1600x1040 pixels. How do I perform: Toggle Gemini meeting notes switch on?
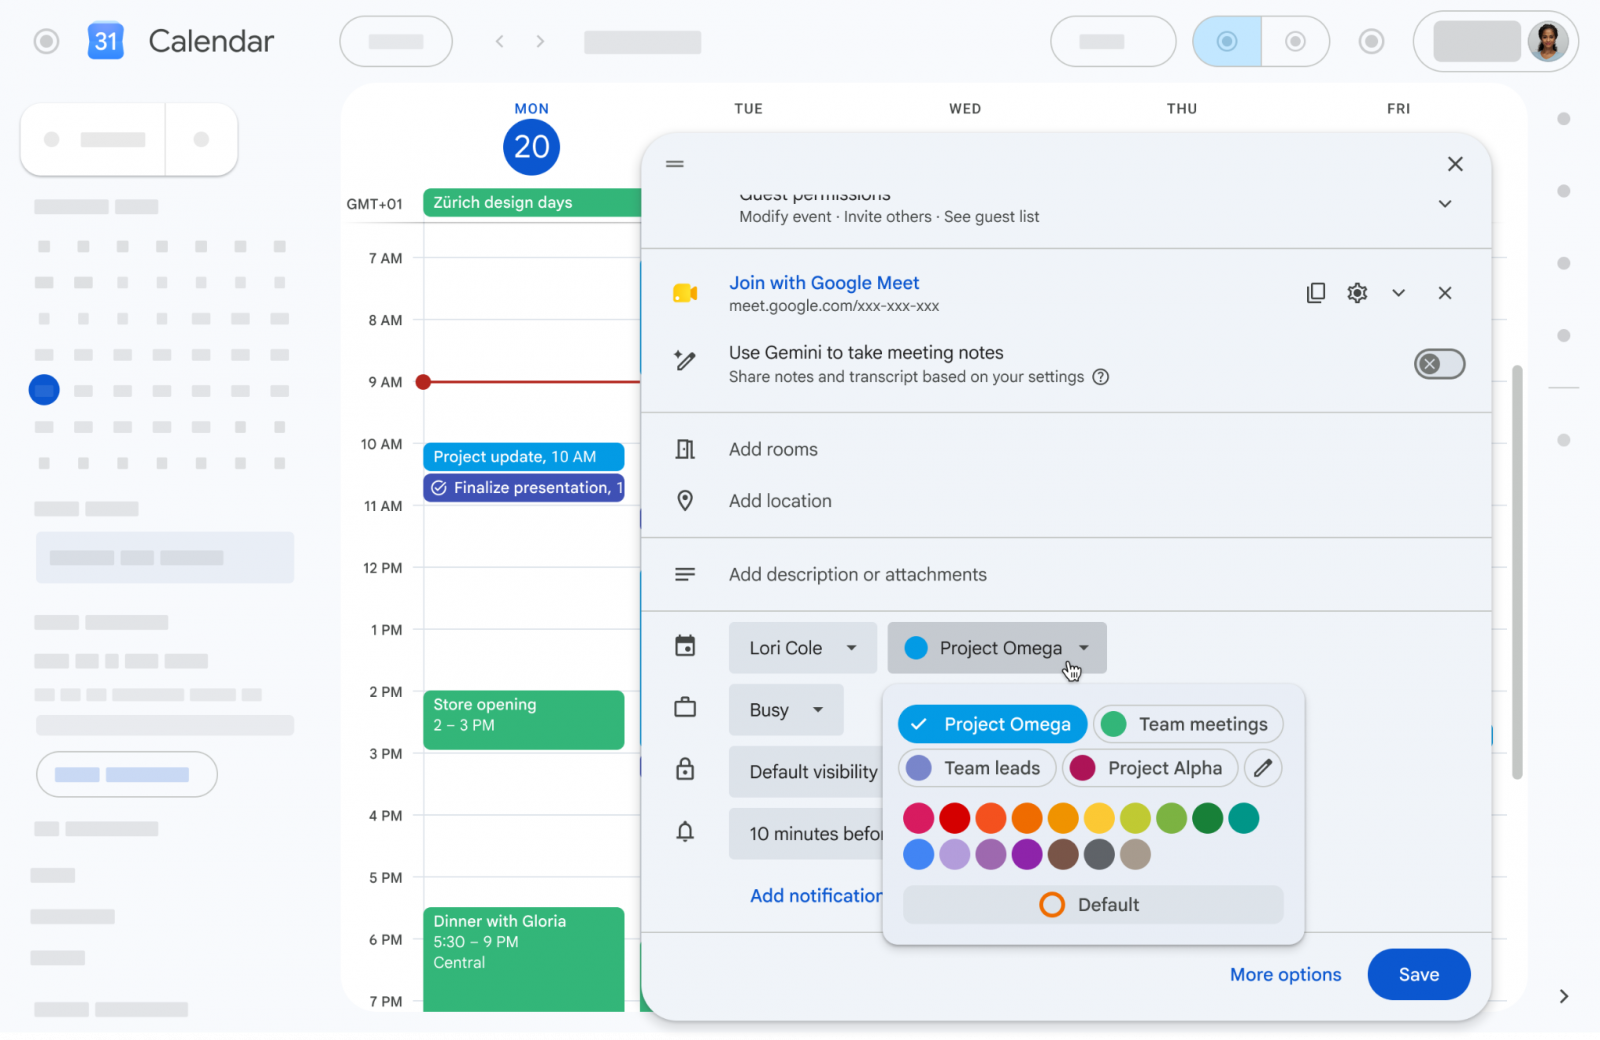pyautogui.click(x=1439, y=364)
